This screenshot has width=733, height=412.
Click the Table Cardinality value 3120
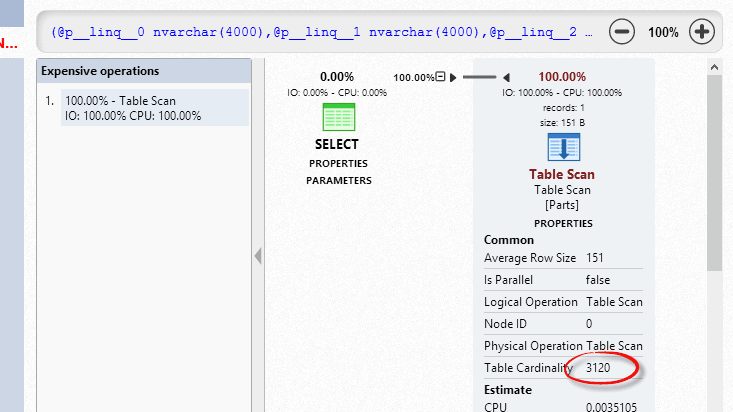click(598, 368)
